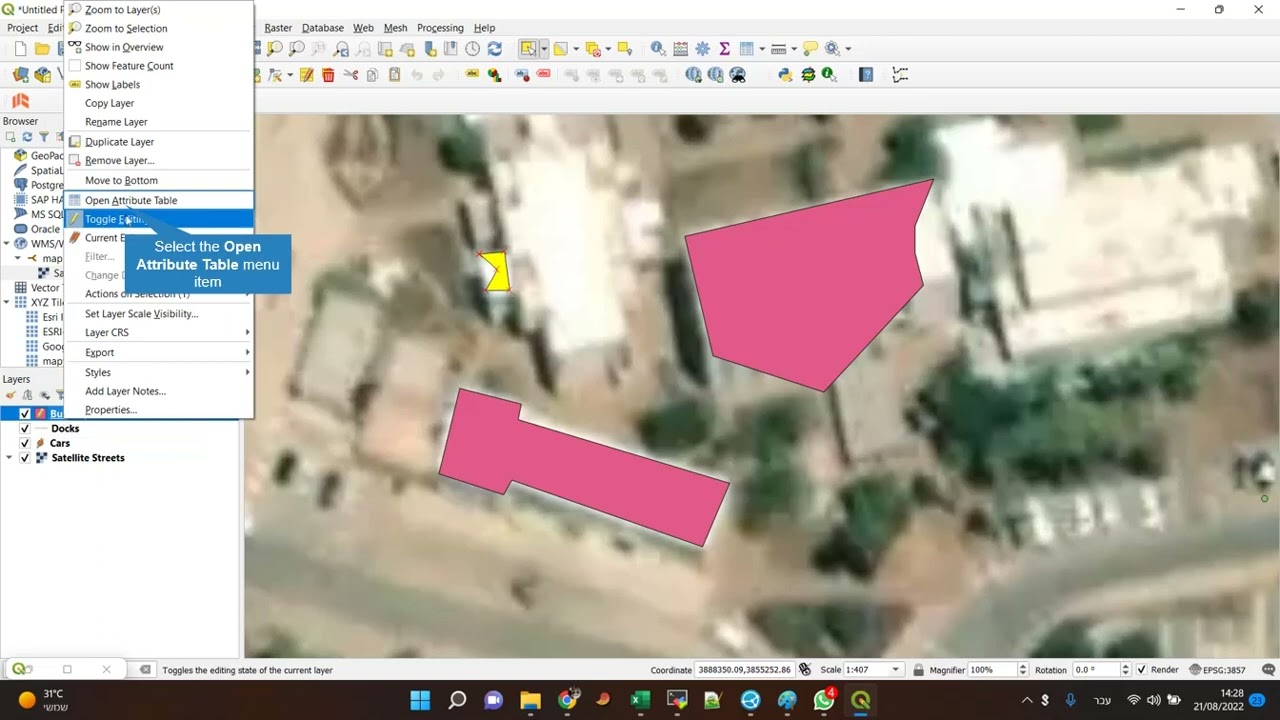Open the Export submenu
Viewport: 1280px width, 720px height.
158,353
